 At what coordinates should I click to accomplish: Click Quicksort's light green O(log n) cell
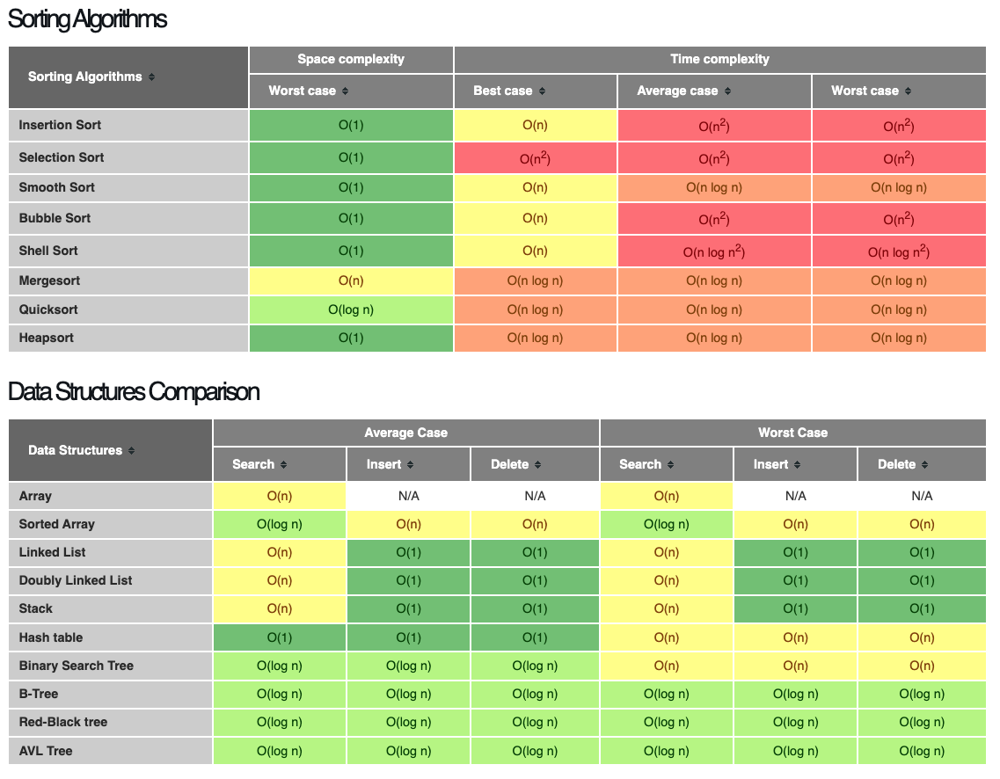tap(351, 309)
